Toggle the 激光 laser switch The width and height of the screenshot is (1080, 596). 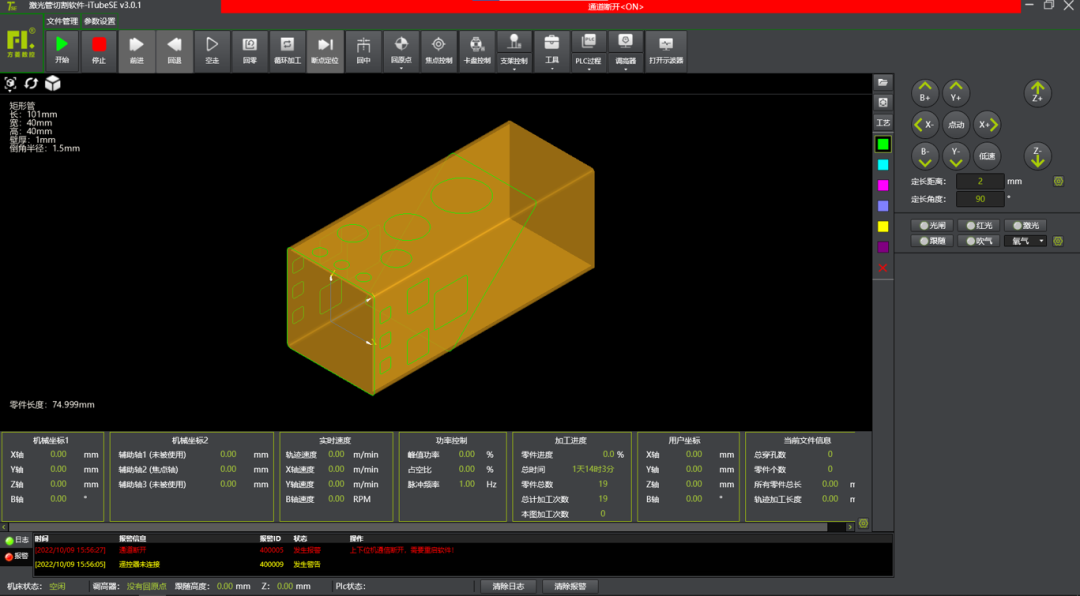click(x=1026, y=225)
